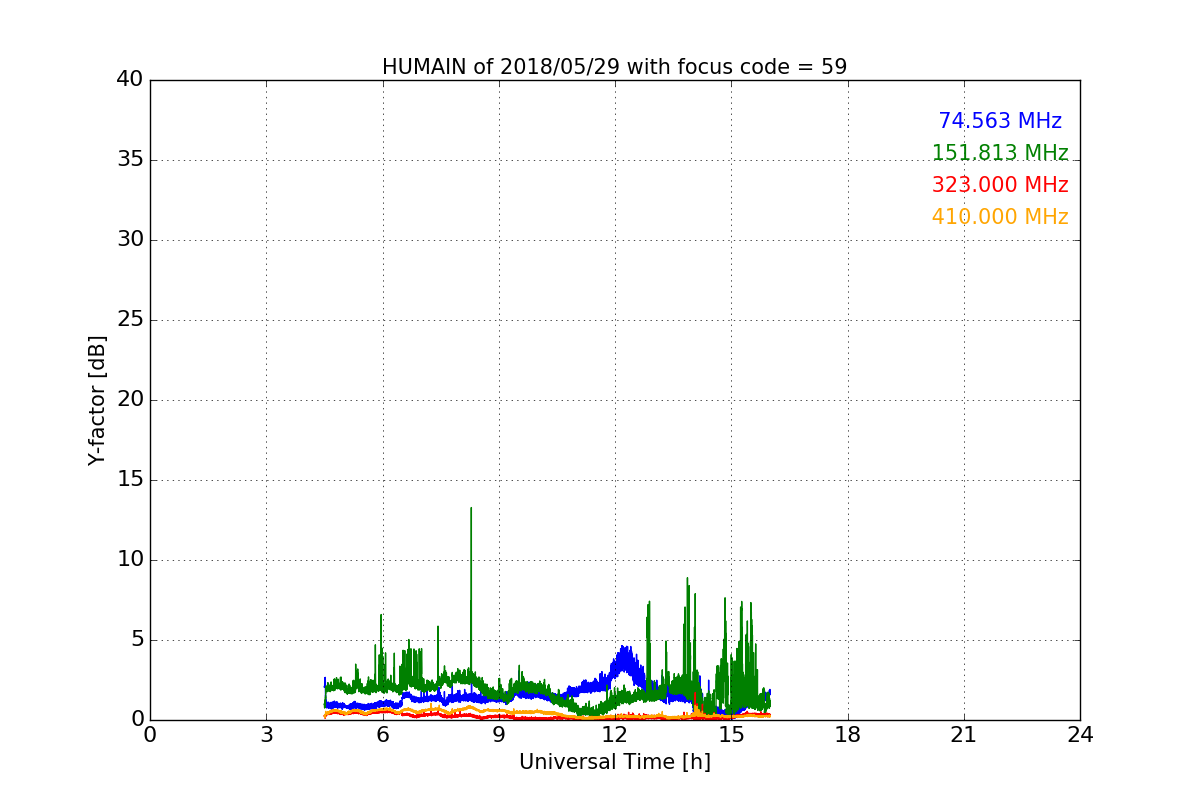Click x-axis tick label 24
The image size is (1200, 800).
coord(1080,735)
